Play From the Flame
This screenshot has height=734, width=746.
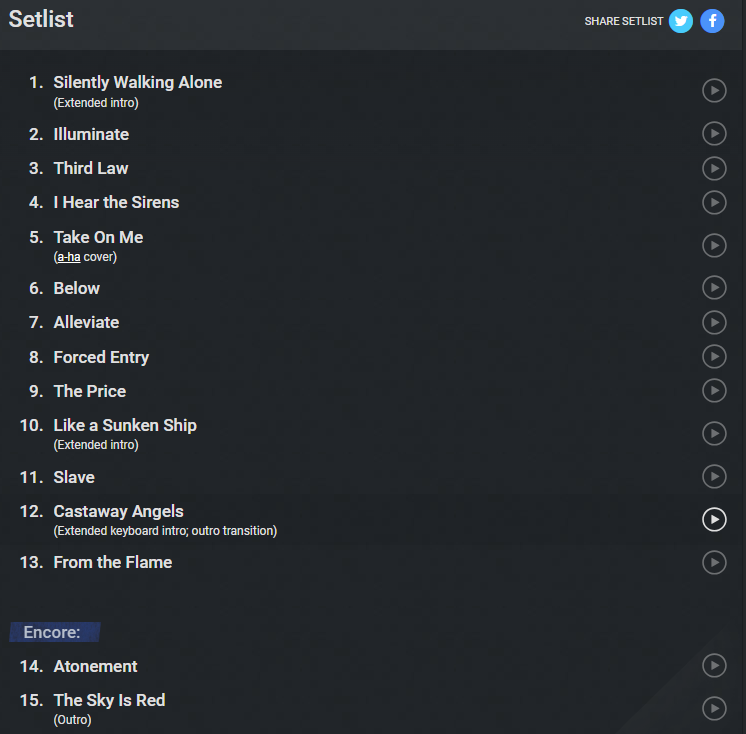pyautogui.click(x=714, y=562)
